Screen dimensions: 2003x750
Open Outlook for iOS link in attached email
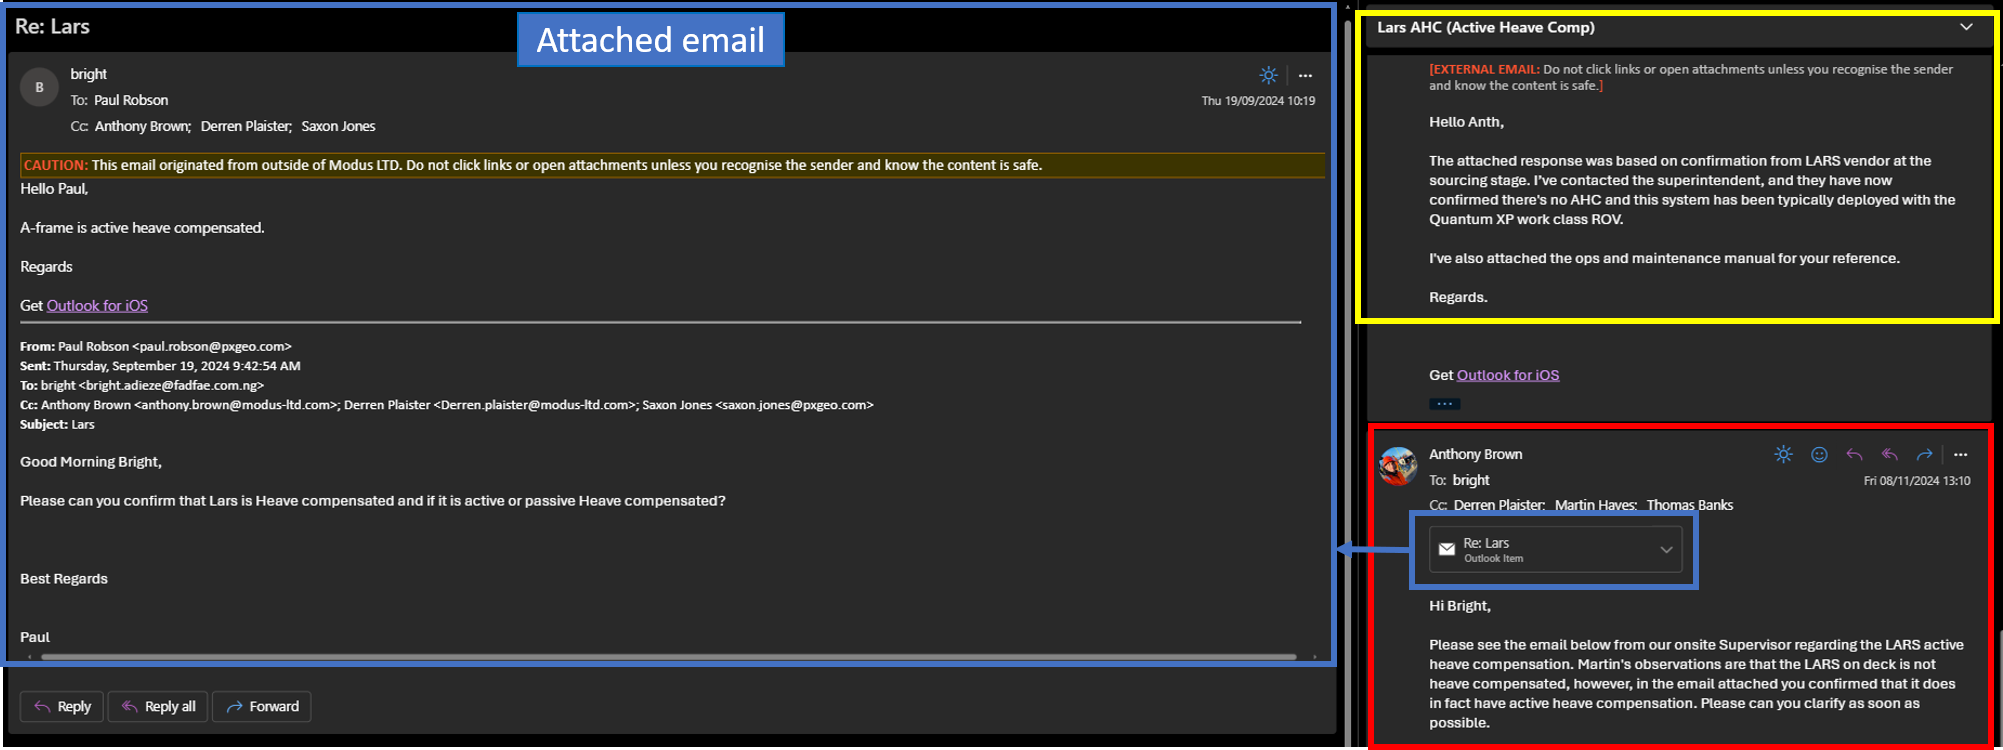[x=97, y=306]
